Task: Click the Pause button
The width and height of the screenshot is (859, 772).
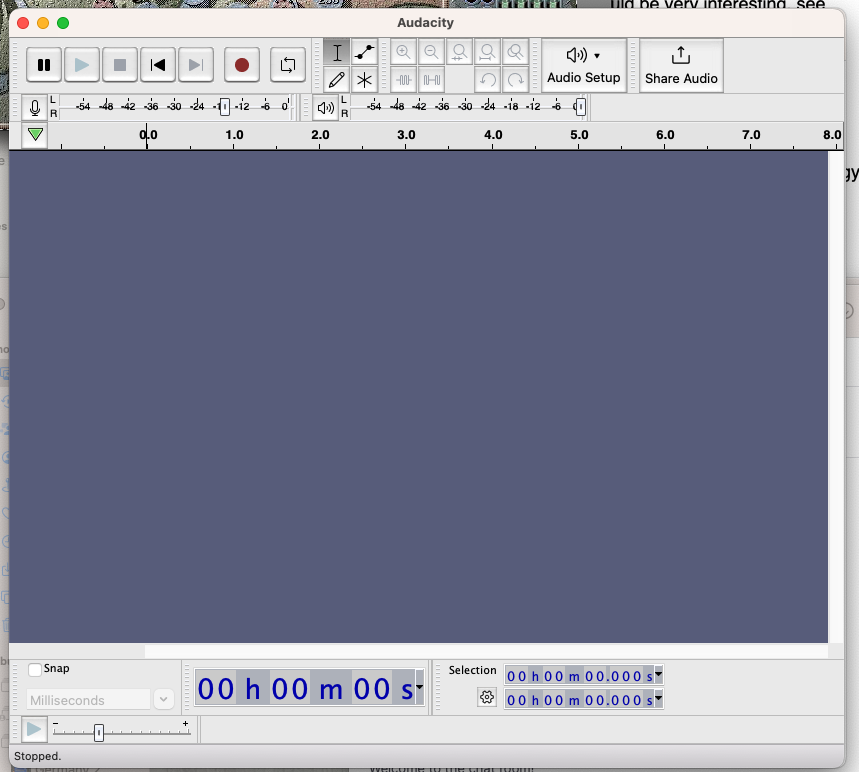Action: pos(44,65)
